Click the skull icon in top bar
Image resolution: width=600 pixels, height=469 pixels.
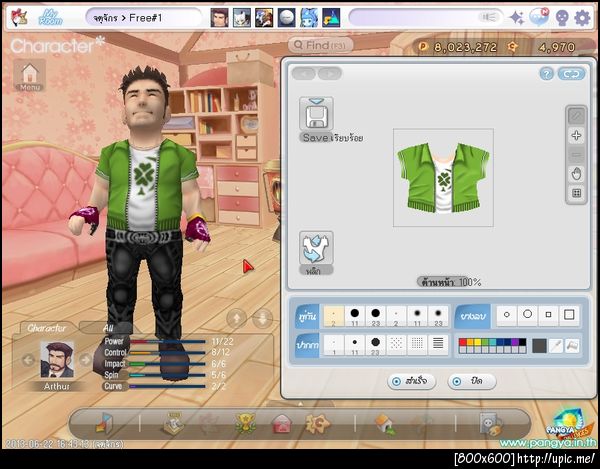click(x=562, y=18)
